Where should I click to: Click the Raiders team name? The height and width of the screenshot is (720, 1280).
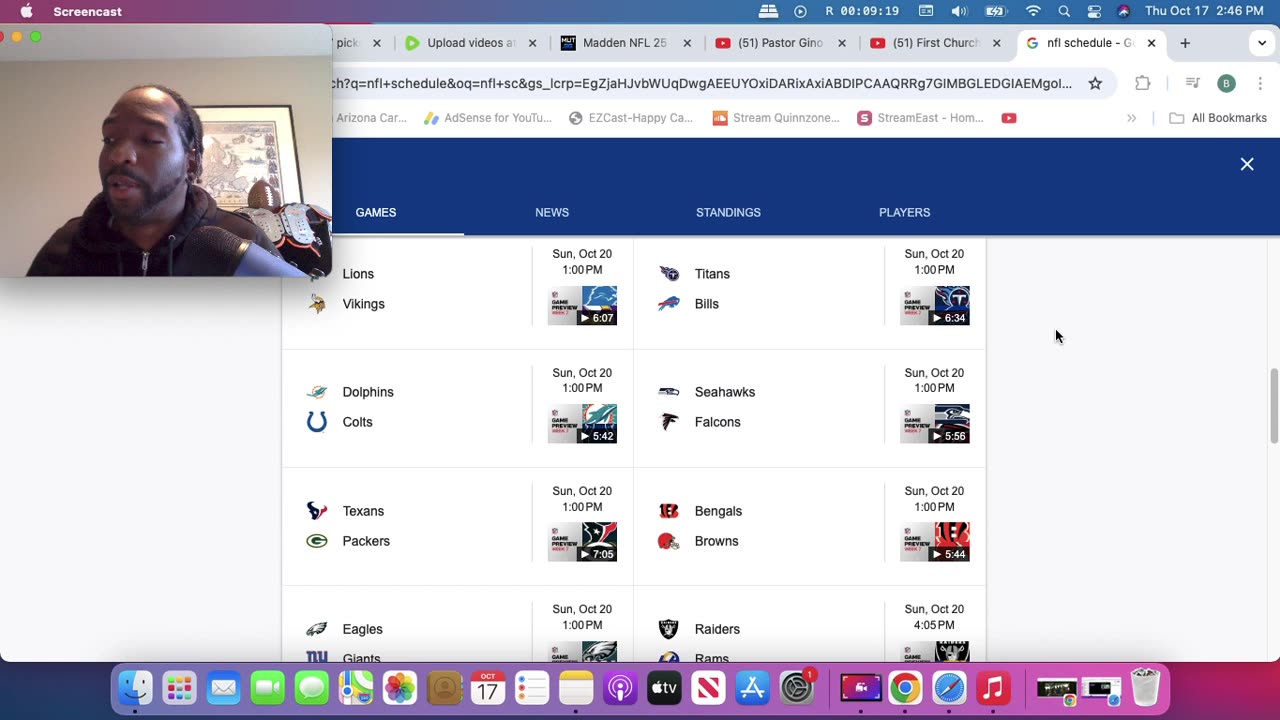click(717, 629)
